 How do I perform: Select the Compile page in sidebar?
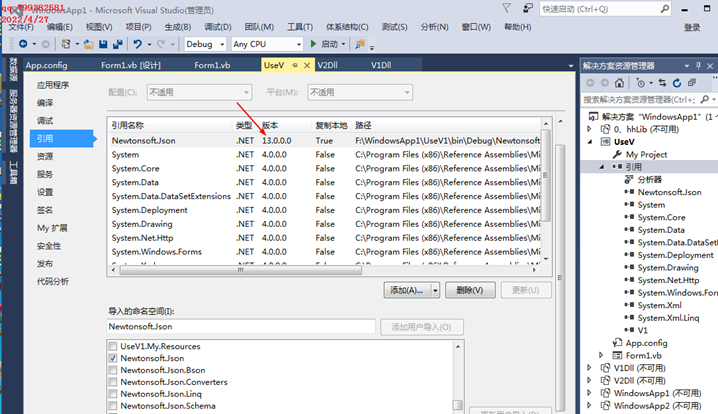(x=45, y=103)
